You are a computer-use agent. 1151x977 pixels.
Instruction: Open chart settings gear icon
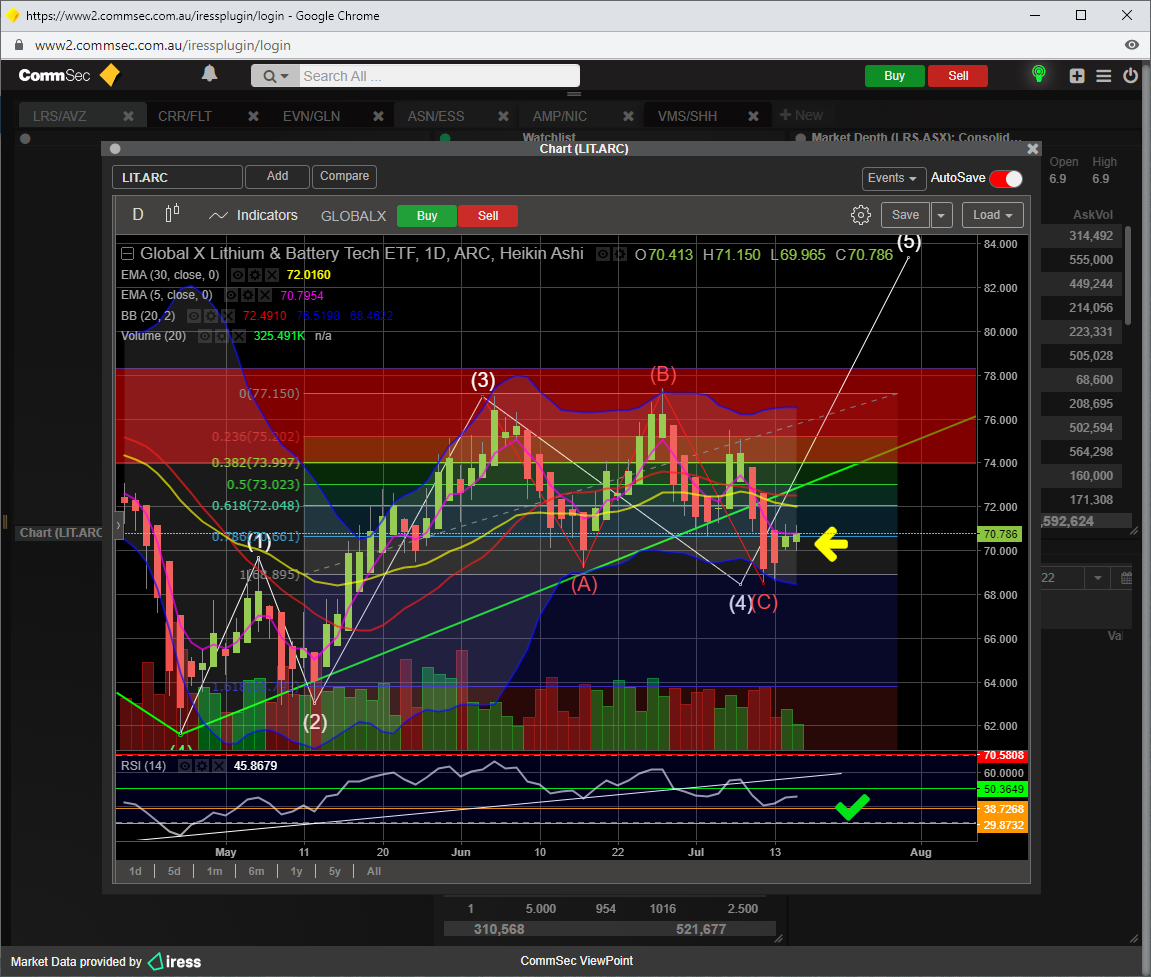(x=860, y=215)
